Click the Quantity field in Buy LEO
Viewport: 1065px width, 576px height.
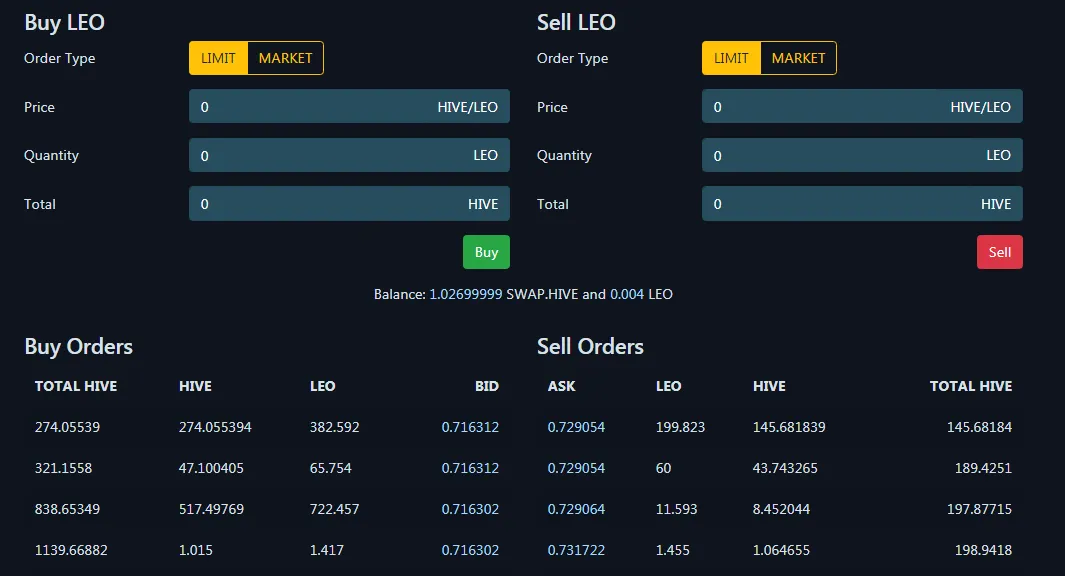tap(349, 156)
